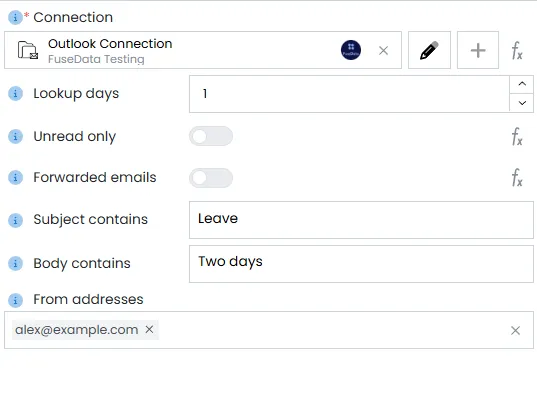Add a new connection with plus icon
This screenshot has width=537, height=411.
478,50
